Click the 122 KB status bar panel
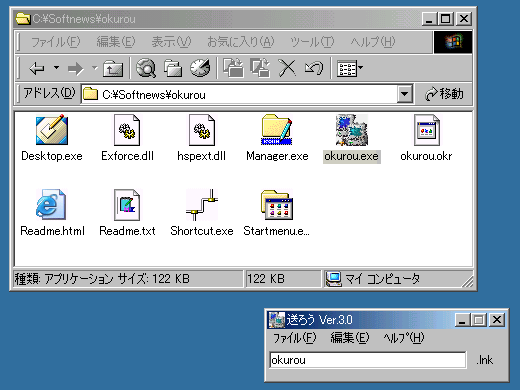The width and height of the screenshot is (520, 390). (283, 279)
